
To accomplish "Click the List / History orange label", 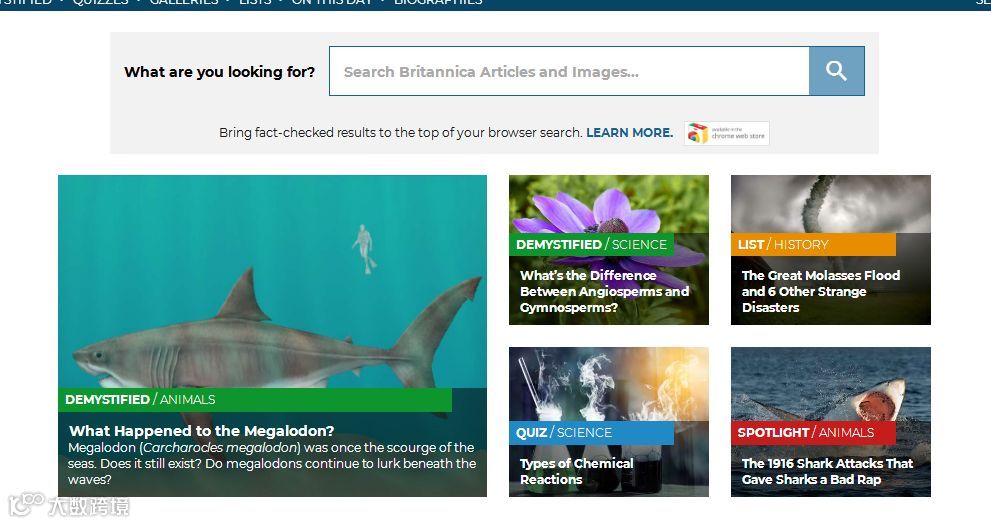I will (813, 245).
